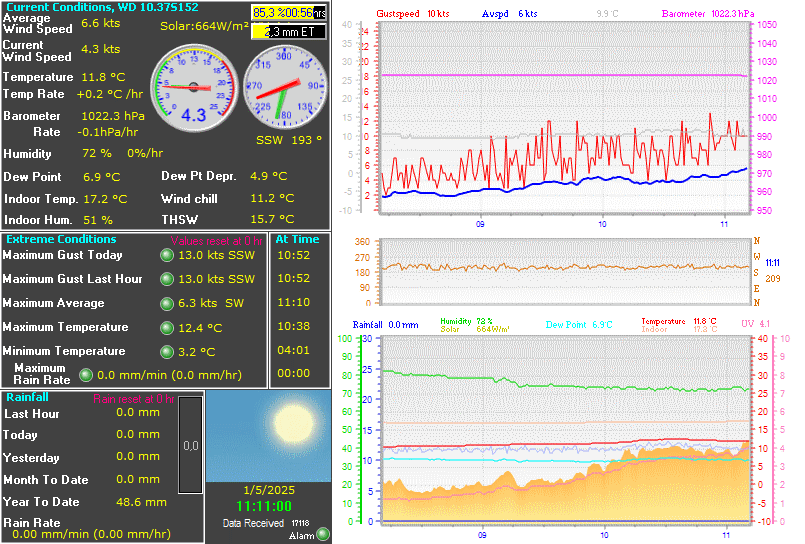The height and width of the screenshot is (544, 805).
Task: Click the Maximum Average value 6.3 kts SW
Action: click(211, 303)
